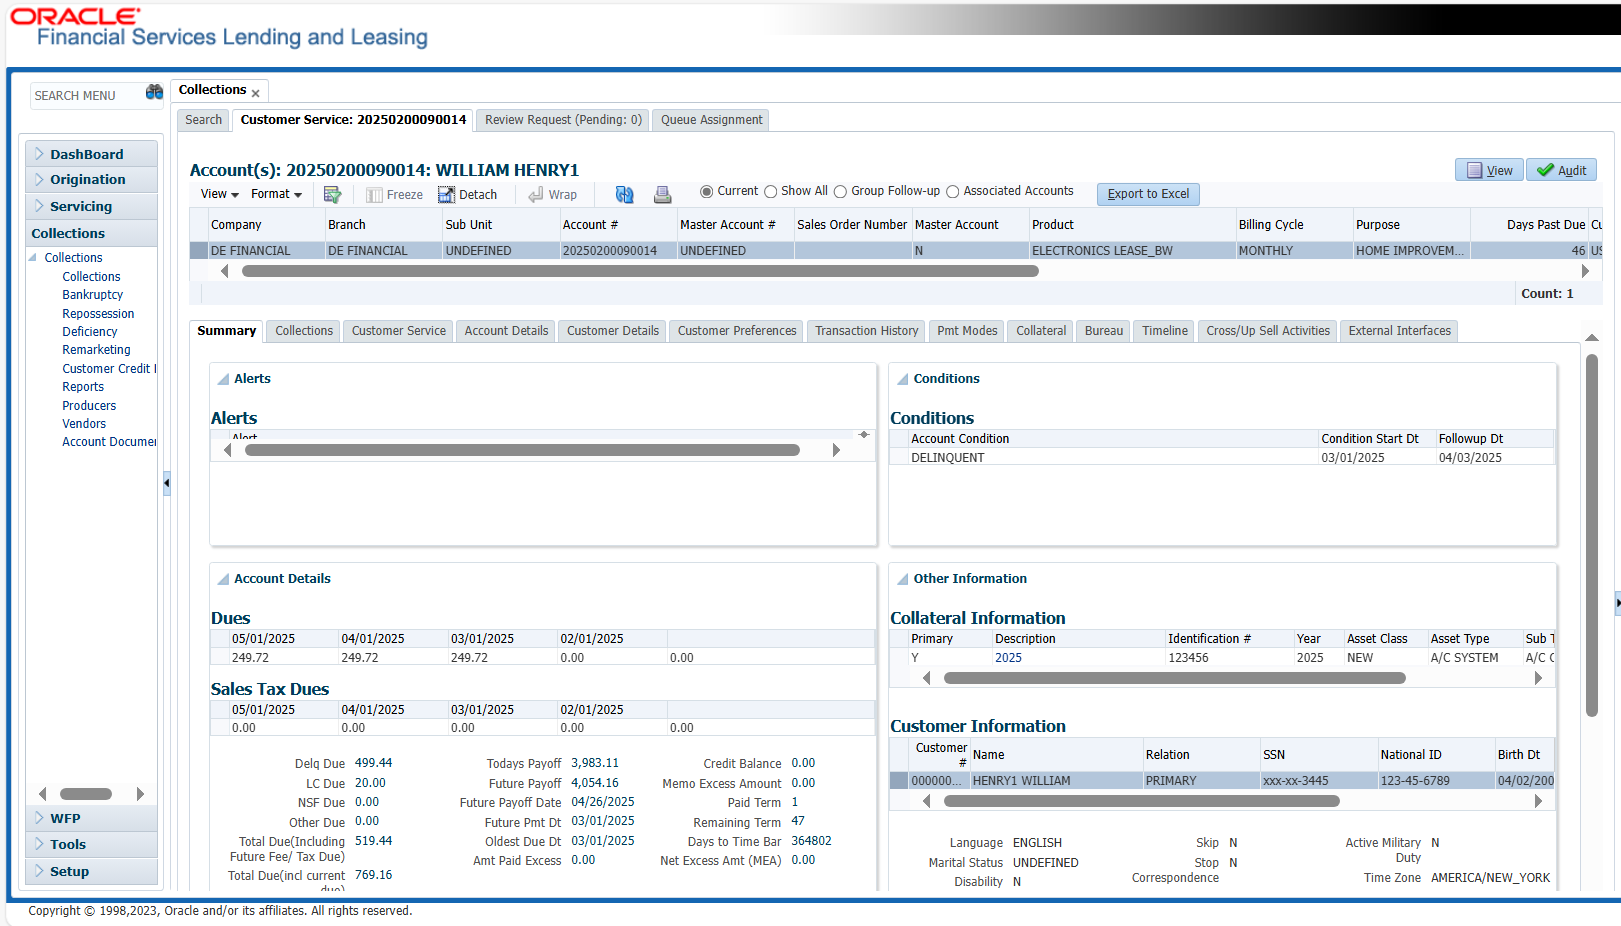This screenshot has width=1621, height=926.
Task: Open the Timeline sub-tab
Action: 1165,331
